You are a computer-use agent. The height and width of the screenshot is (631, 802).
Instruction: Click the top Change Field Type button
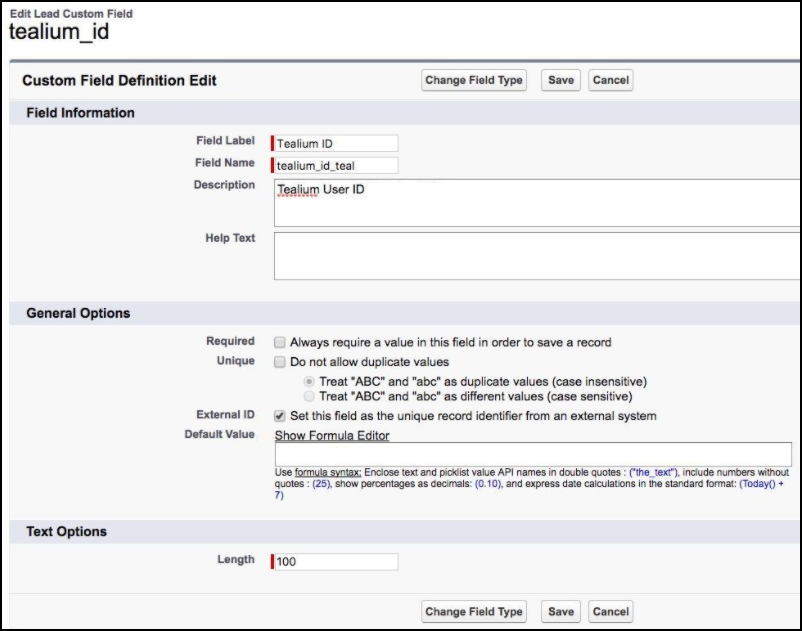pyautogui.click(x=474, y=80)
